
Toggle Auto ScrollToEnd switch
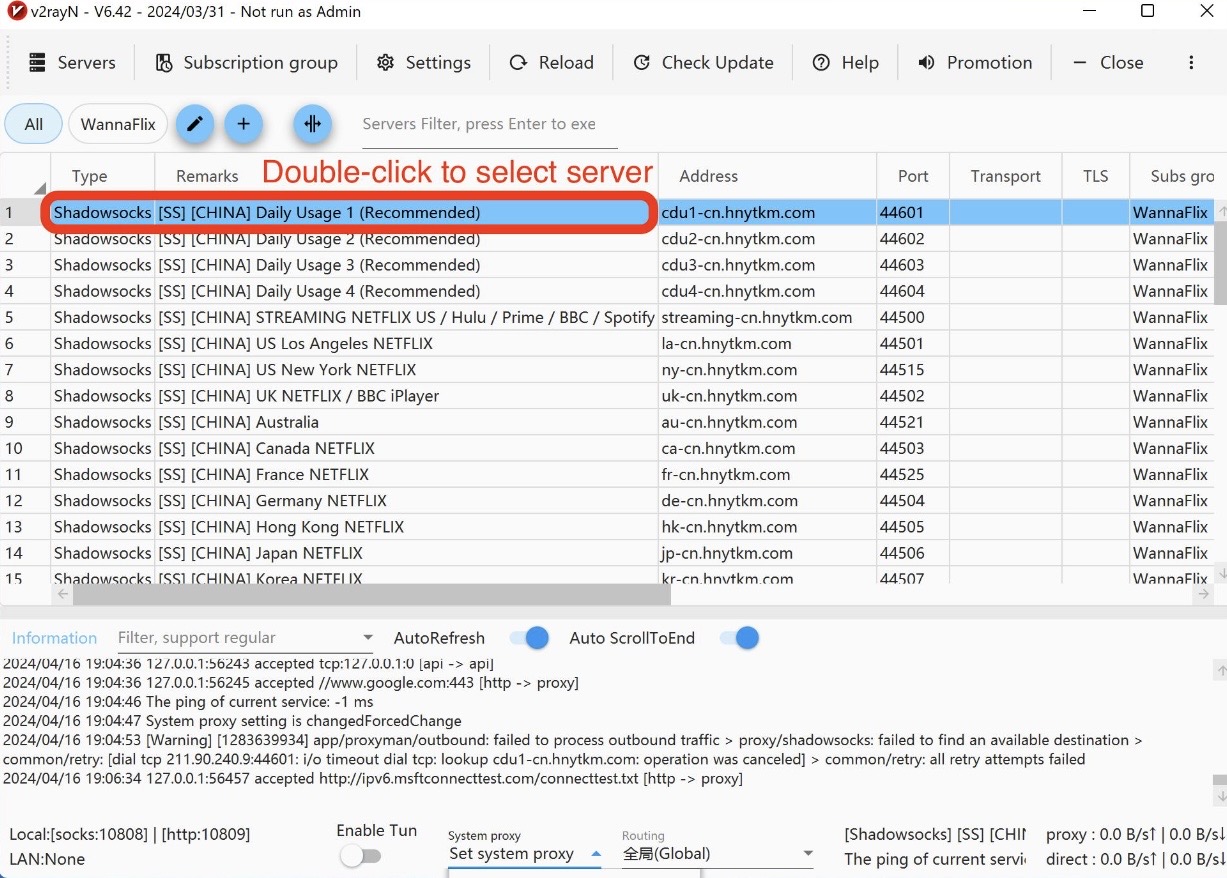739,638
